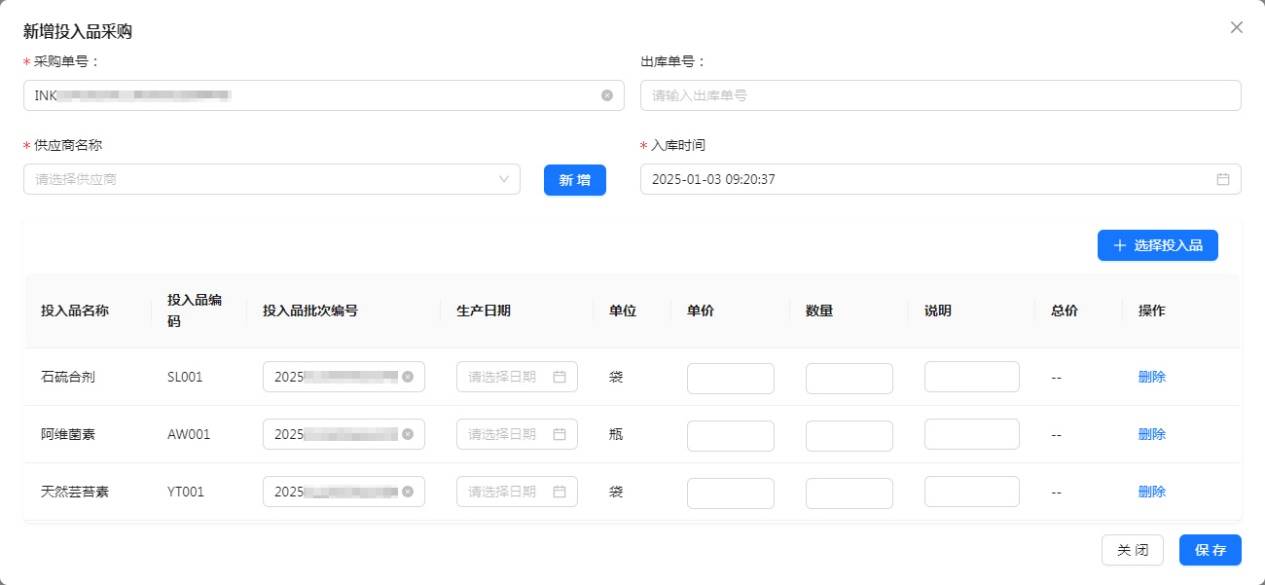This screenshot has width=1265, height=585.
Task: Click the 单价 input for 石硫合剂
Action: [730, 378]
